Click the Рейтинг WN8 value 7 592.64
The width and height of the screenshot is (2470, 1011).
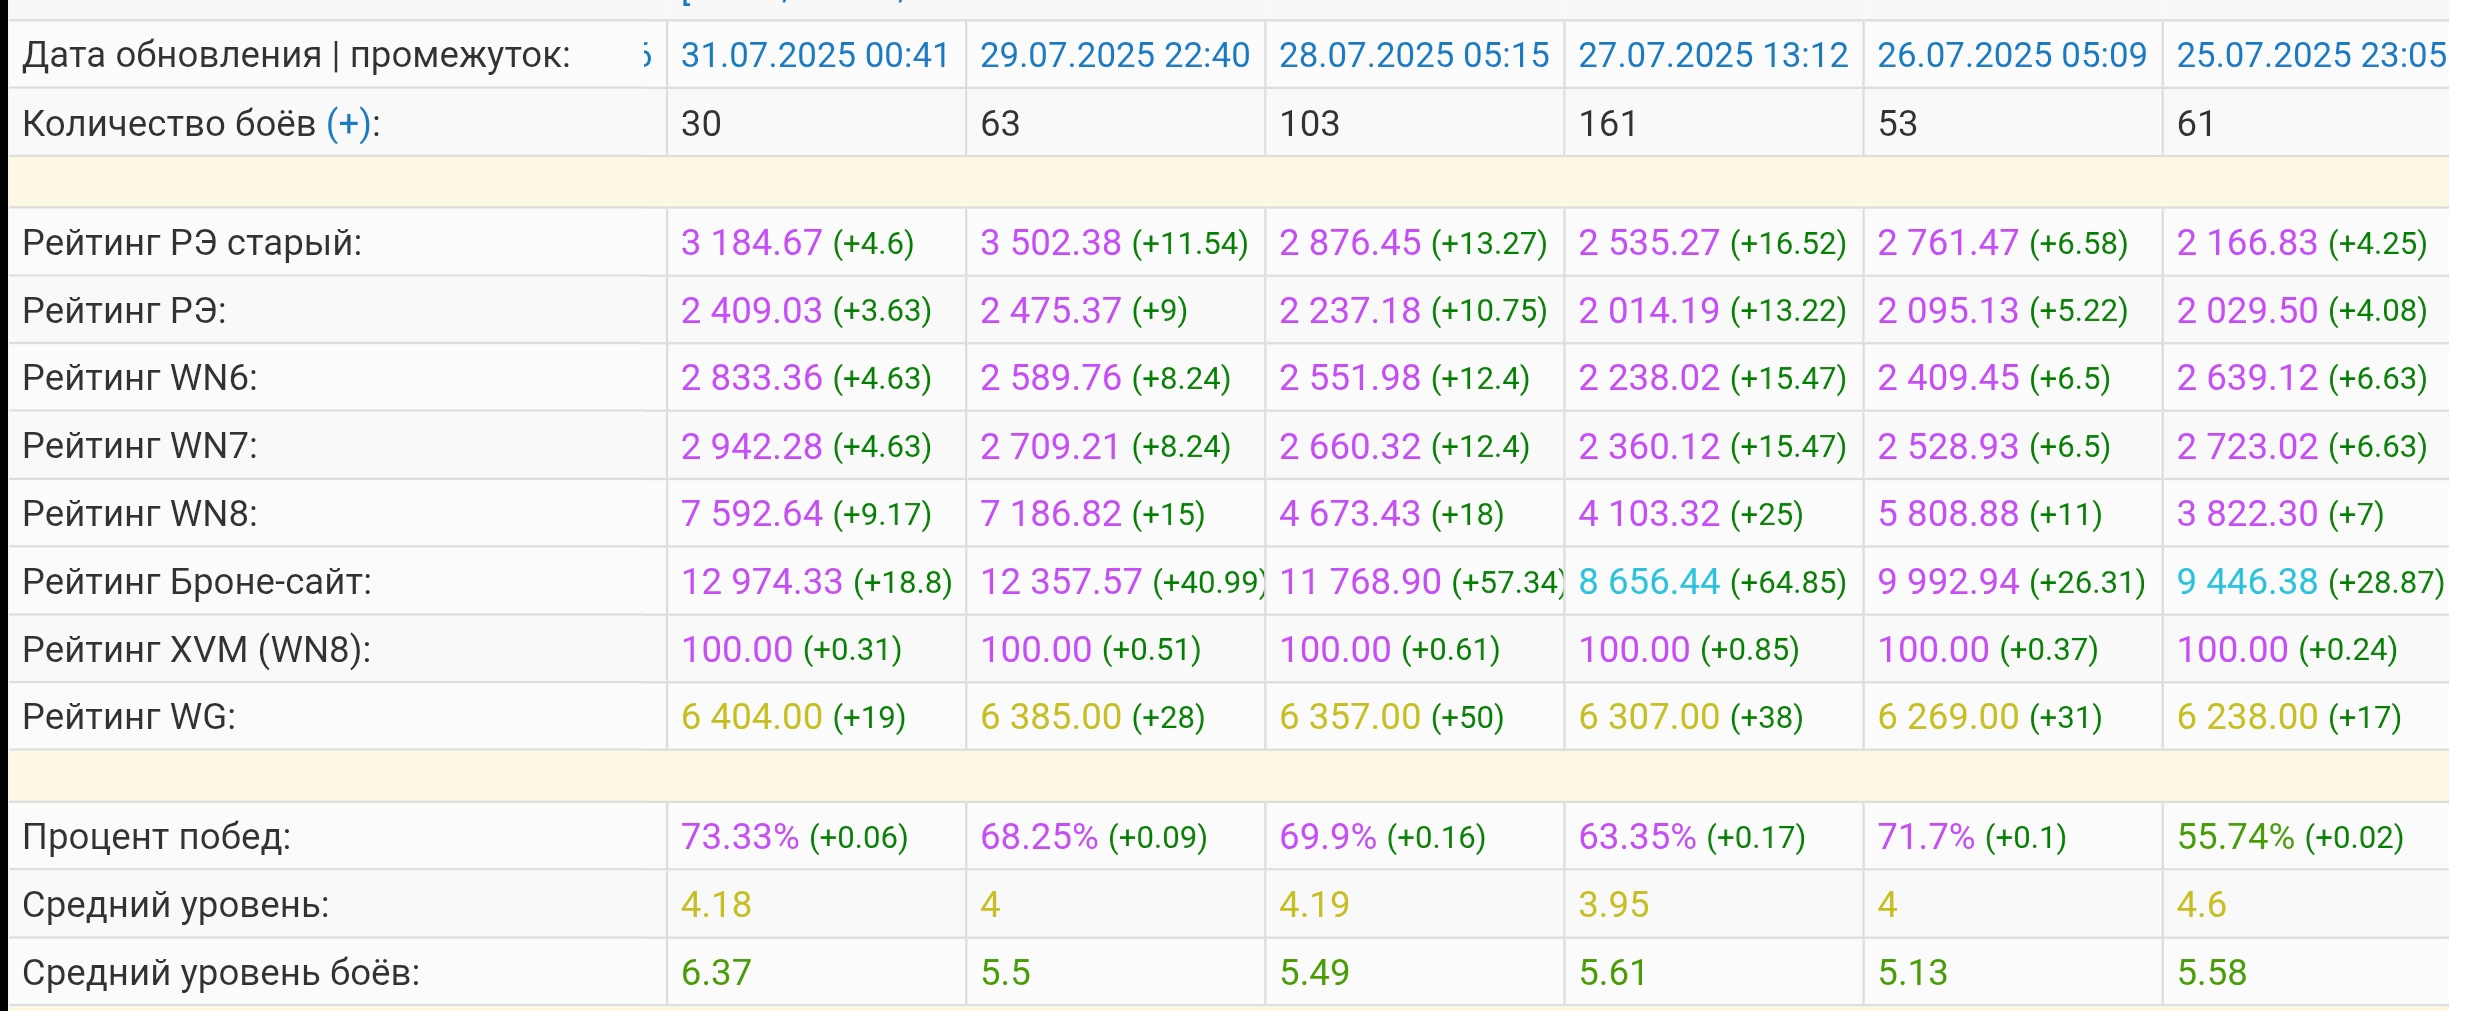[751, 514]
